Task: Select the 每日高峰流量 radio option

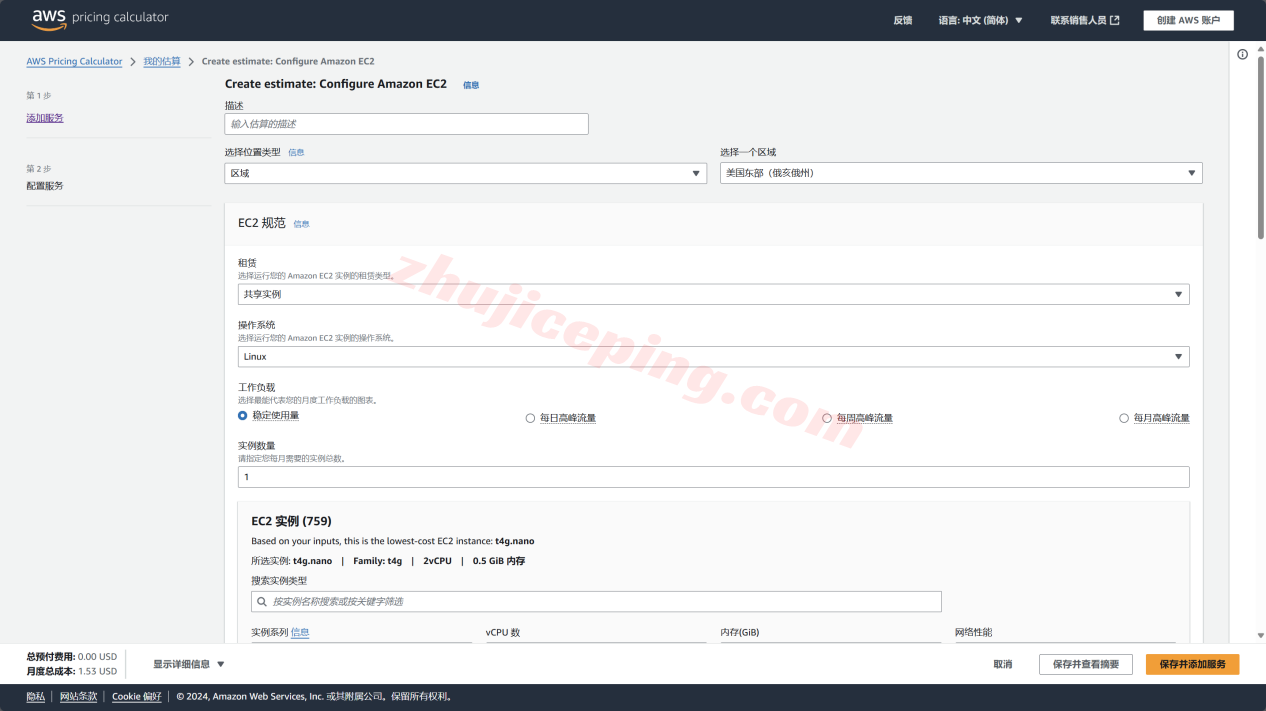Action: click(x=530, y=418)
